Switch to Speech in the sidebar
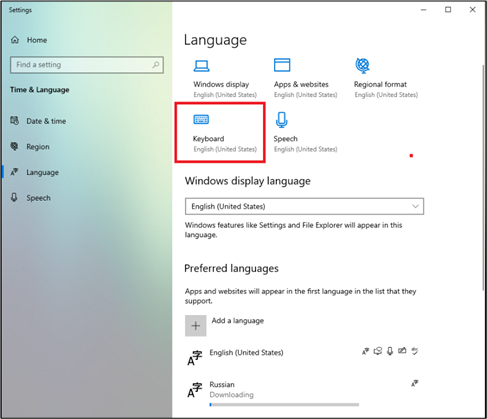 (38, 198)
